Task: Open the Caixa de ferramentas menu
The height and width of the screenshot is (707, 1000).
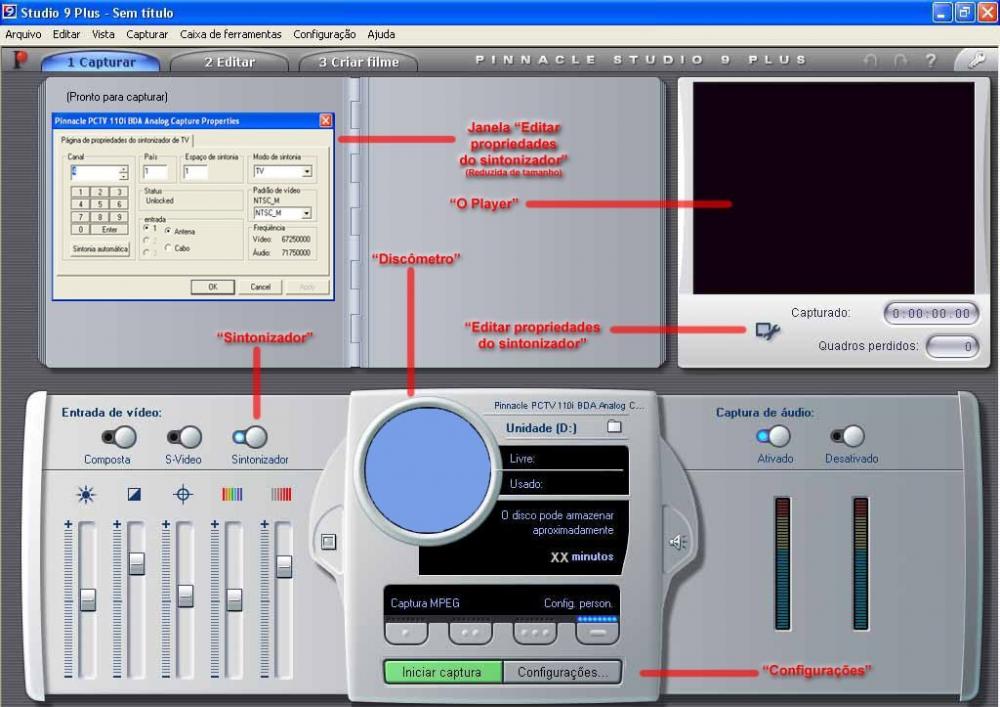Action: pyautogui.click(x=231, y=34)
